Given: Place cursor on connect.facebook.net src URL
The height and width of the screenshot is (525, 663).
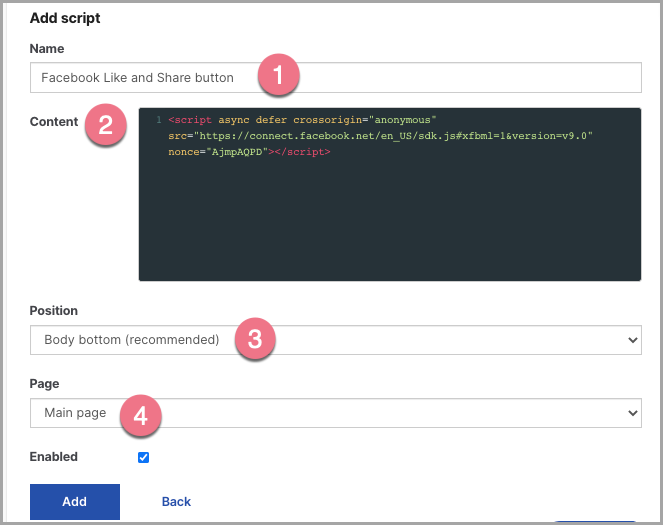Looking at the screenshot, I should pos(393,136).
